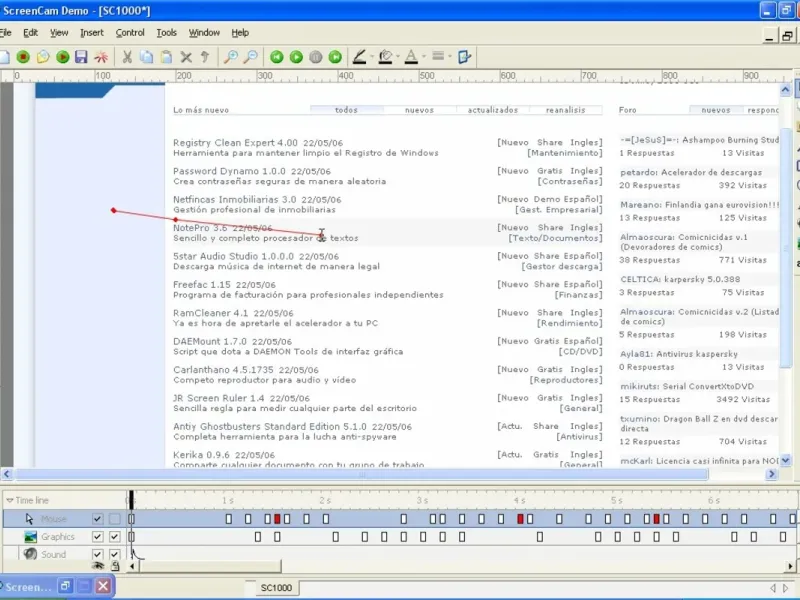The height and width of the screenshot is (600, 800).
Task: Select the Graphics track picture icon
Action: point(31,537)
